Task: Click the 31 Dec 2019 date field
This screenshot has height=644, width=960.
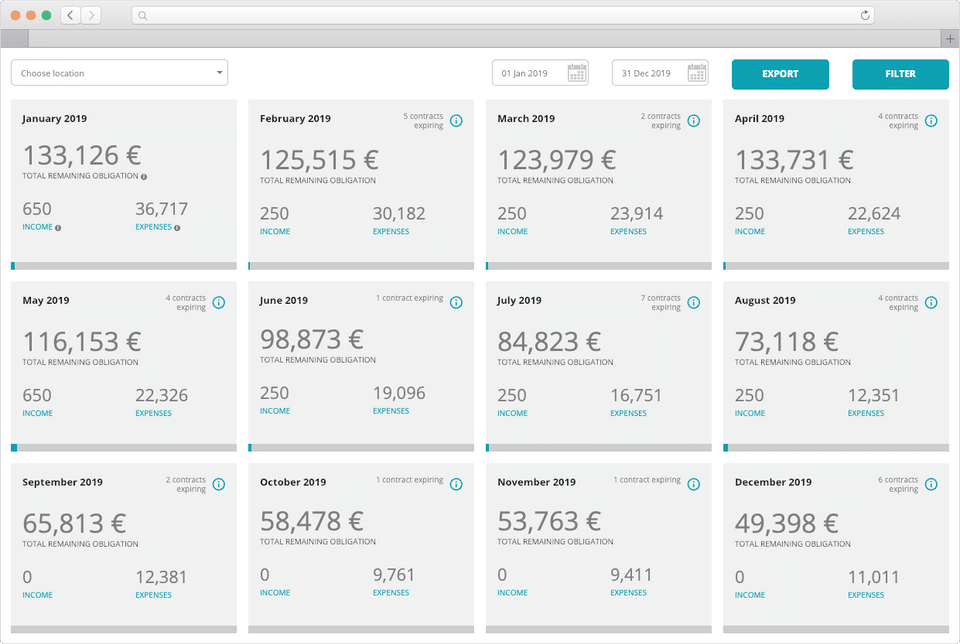Action: (660, 73)
